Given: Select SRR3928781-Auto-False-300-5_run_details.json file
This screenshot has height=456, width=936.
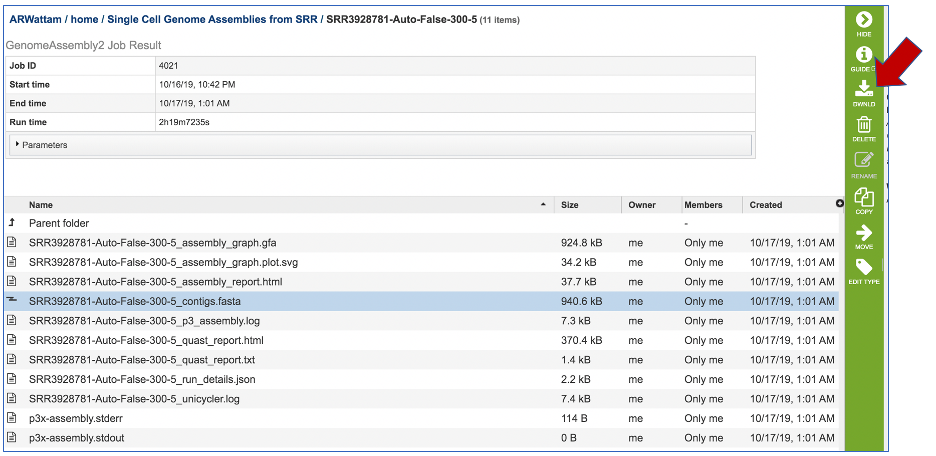Looking at the screenshot, I should point(142,379).
